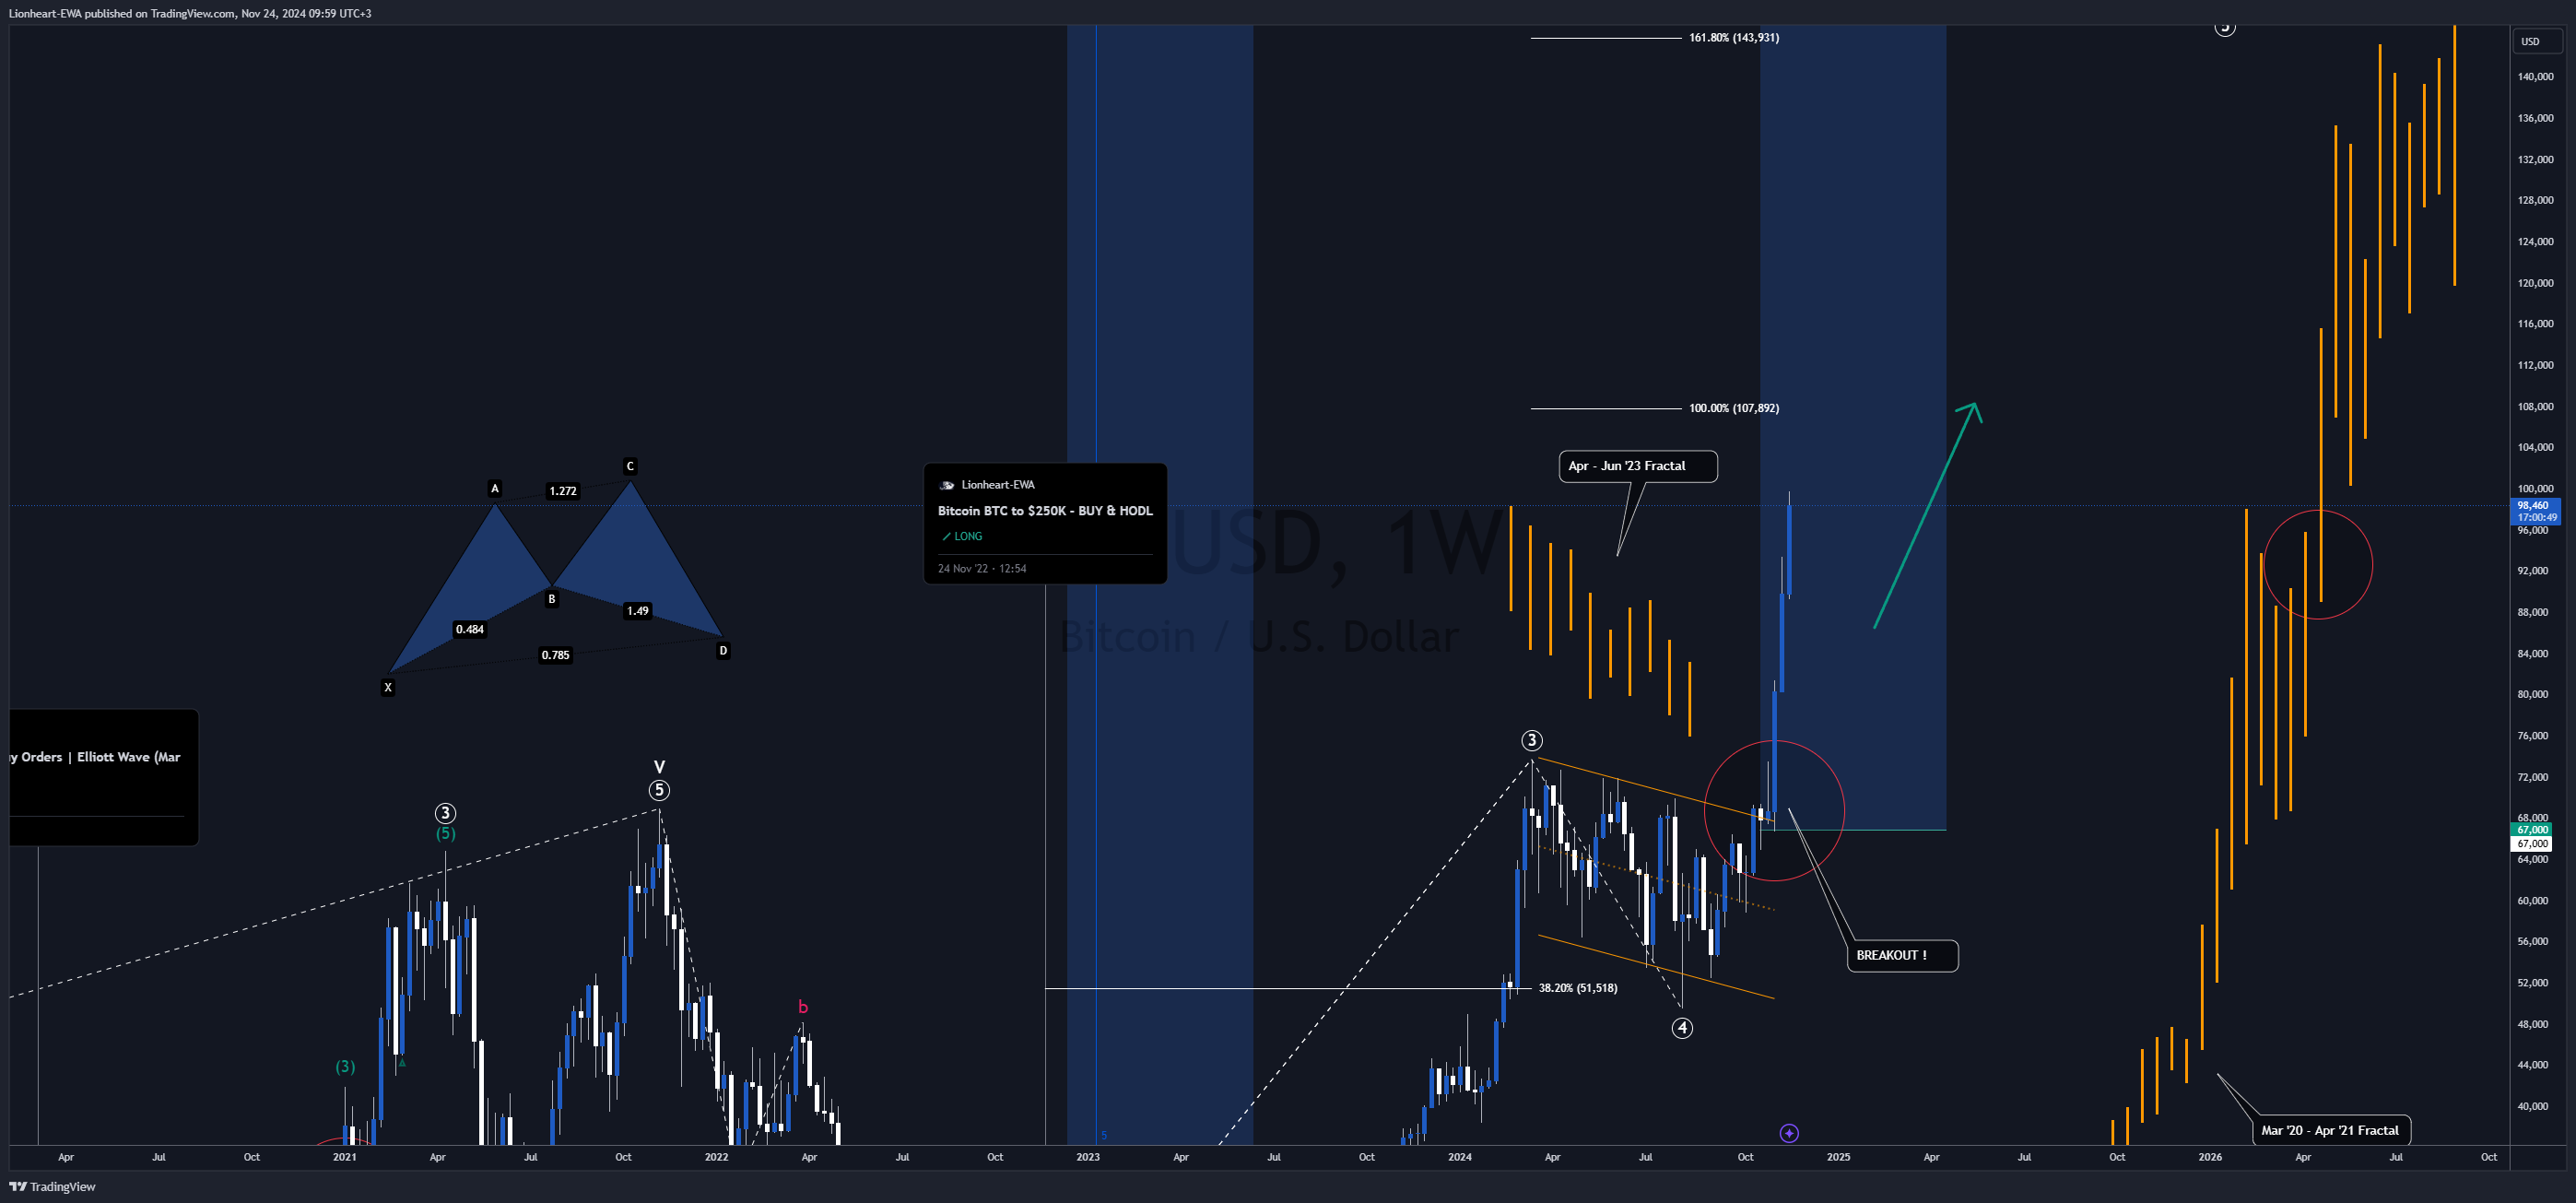Select the 'Mar '20 - Apr '21 Fractal' callout
2576x1203 pixels.
(x=2330, y=1130)
